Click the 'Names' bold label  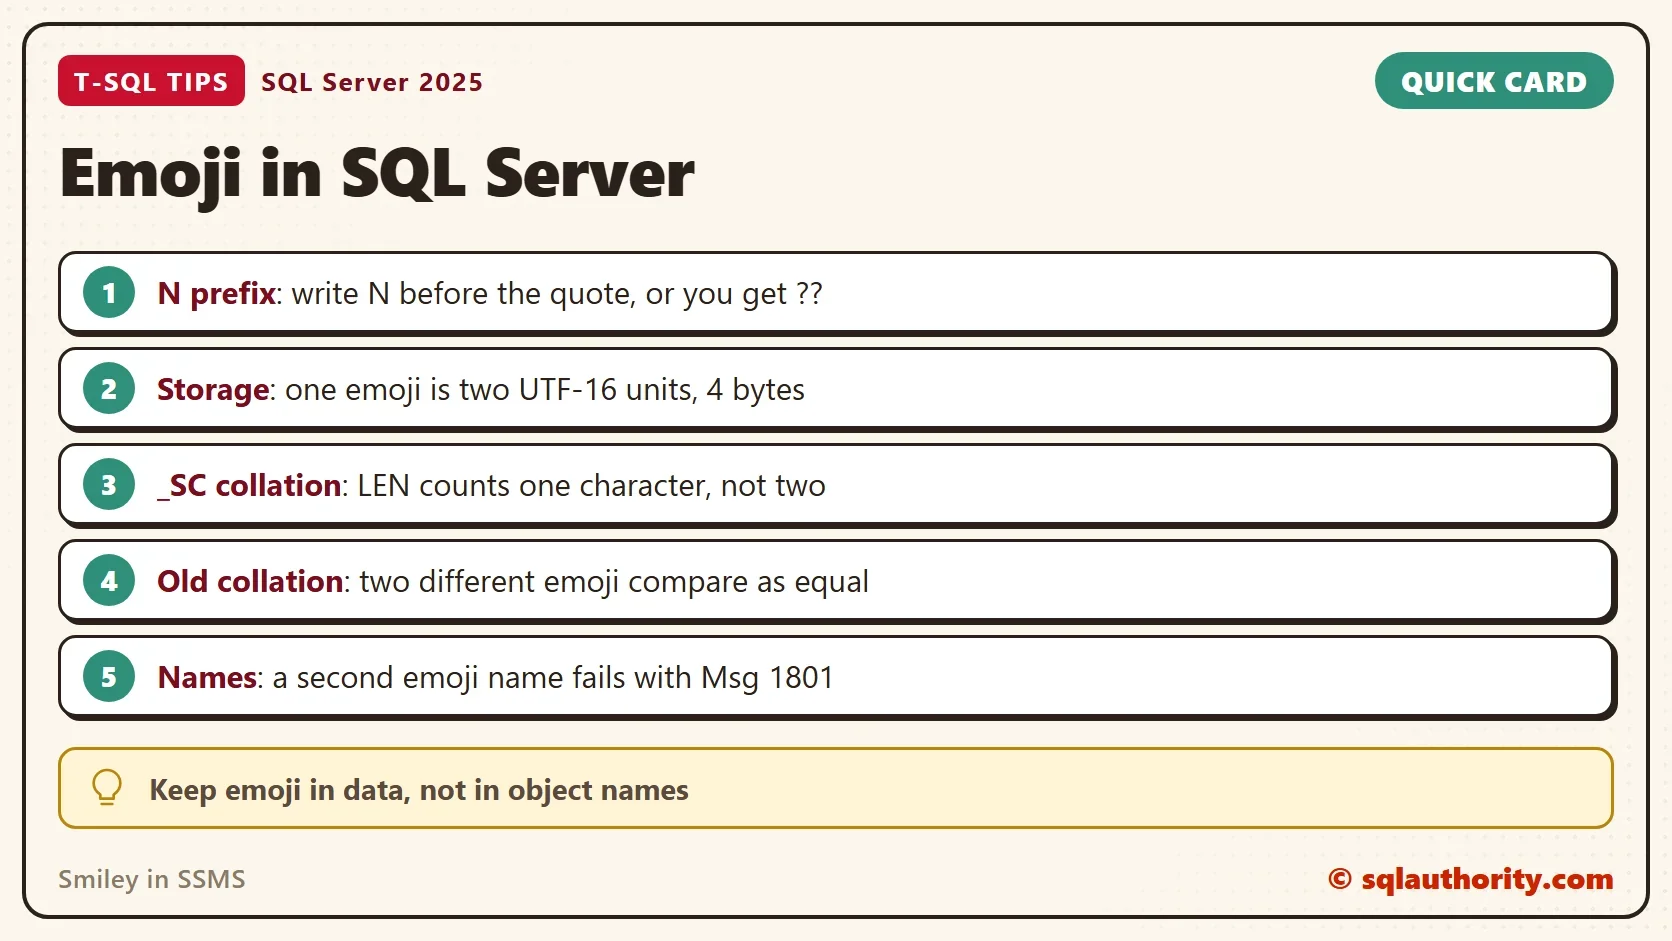click(207, 677)
